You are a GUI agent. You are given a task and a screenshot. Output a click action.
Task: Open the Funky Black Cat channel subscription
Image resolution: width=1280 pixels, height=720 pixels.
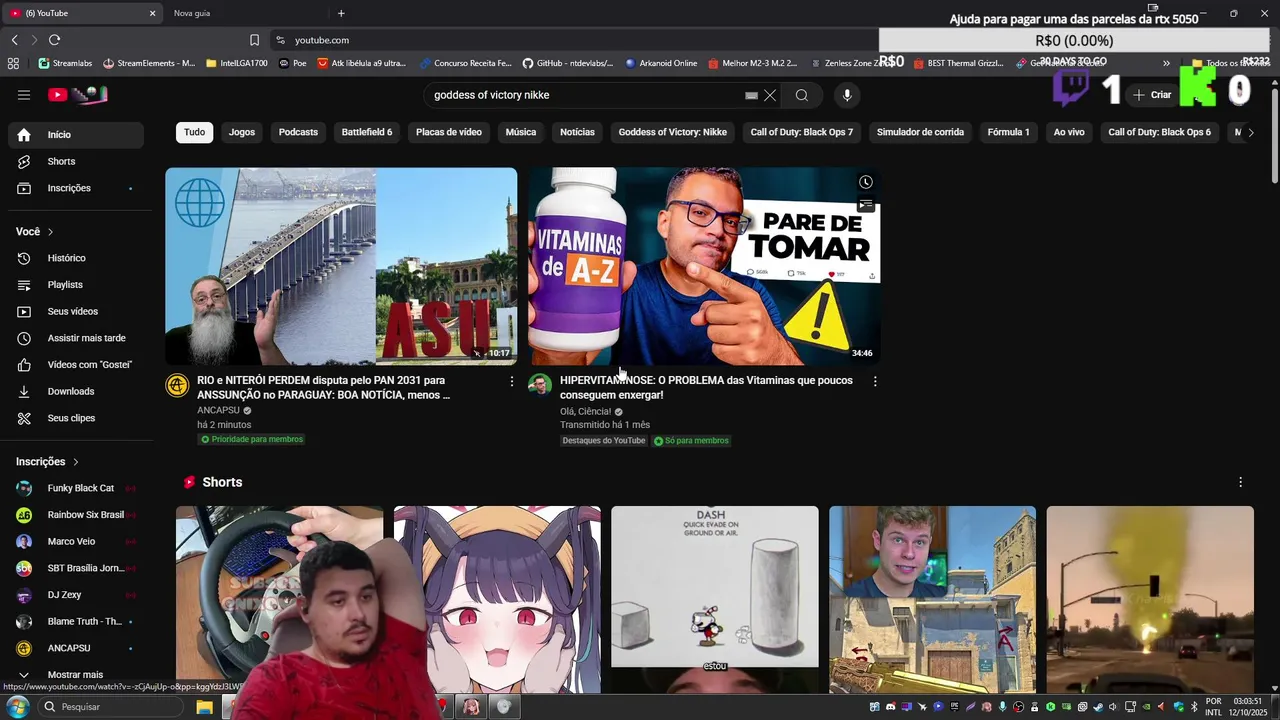coord(76,488)
